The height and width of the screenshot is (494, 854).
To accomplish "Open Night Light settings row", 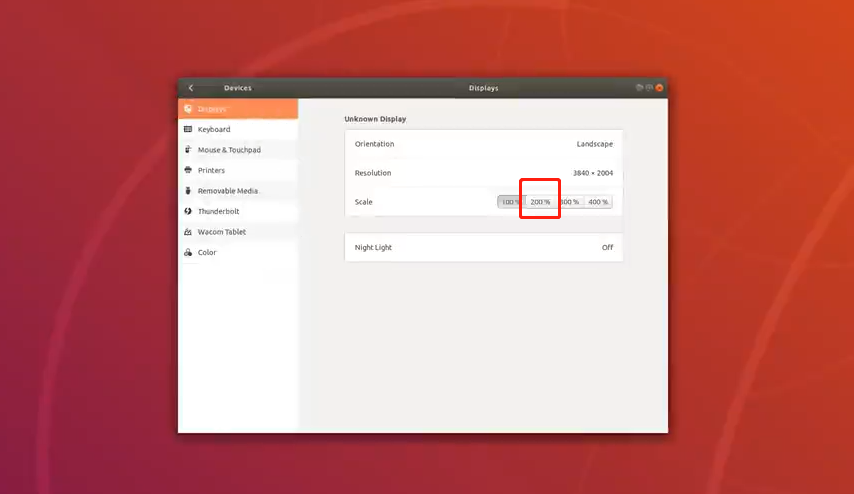I will (484, 247).
